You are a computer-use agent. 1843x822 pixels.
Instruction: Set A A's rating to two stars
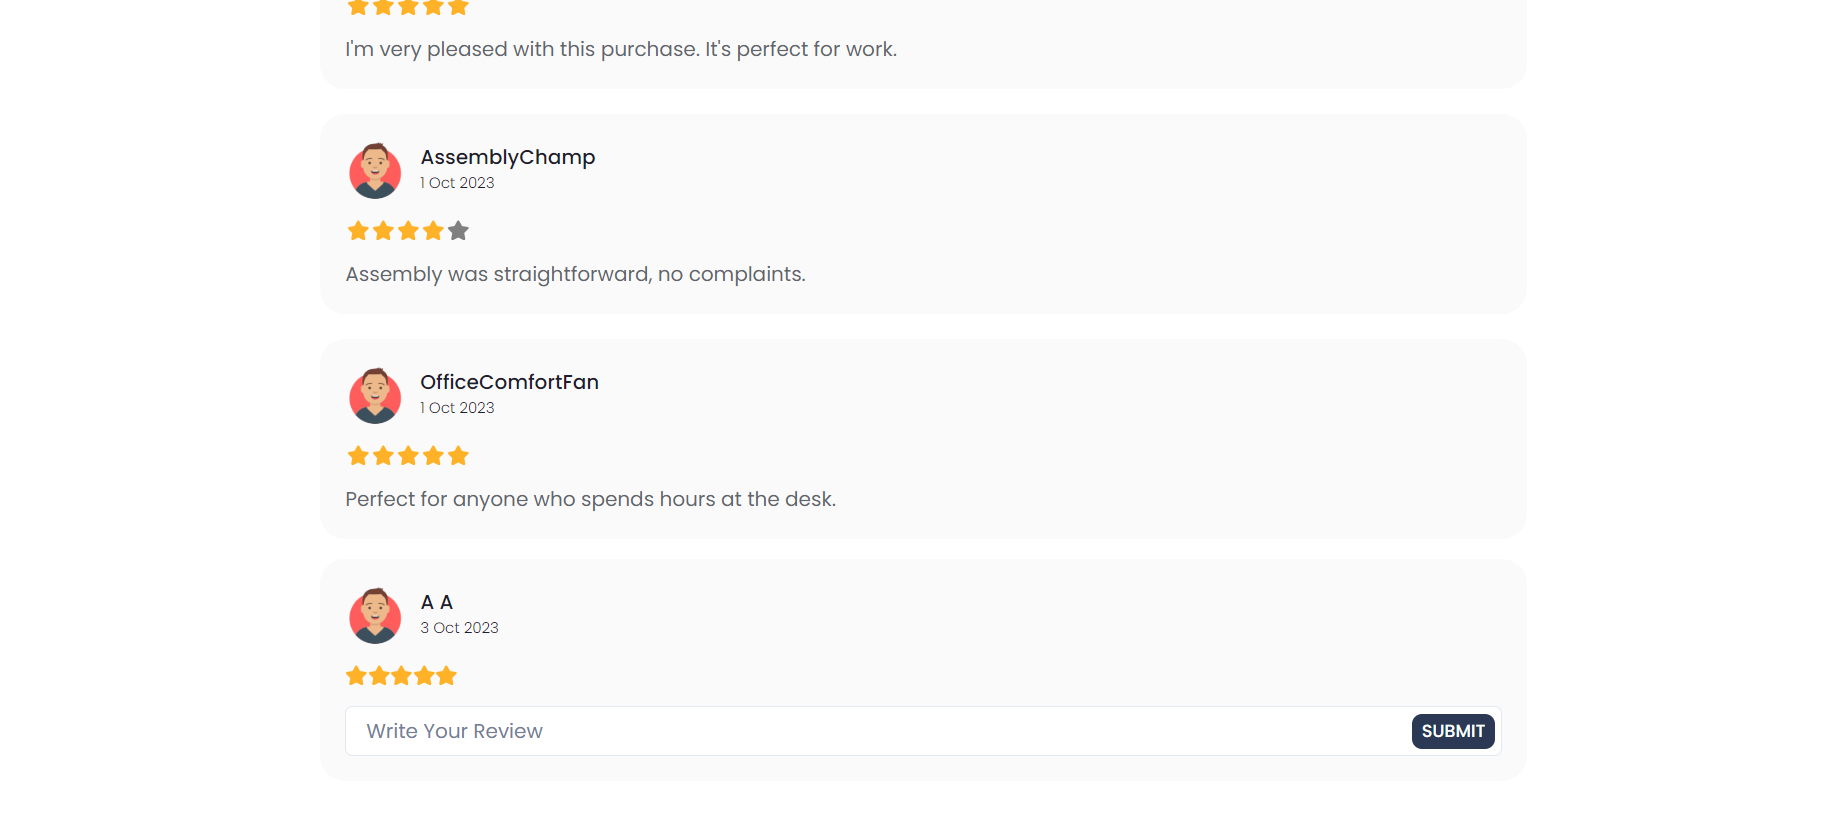379,676
